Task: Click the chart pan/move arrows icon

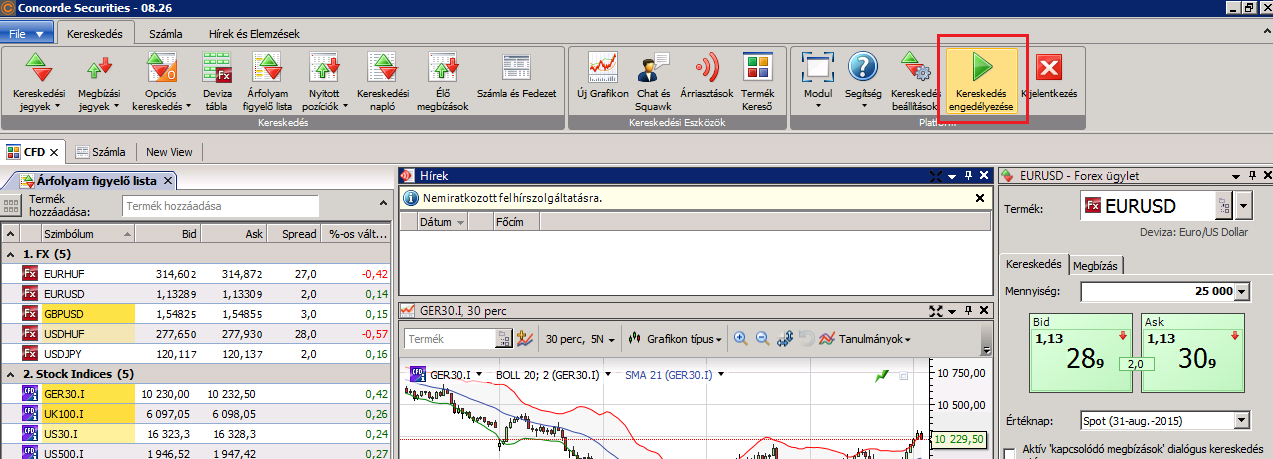Action: click(x=784, y=339)
